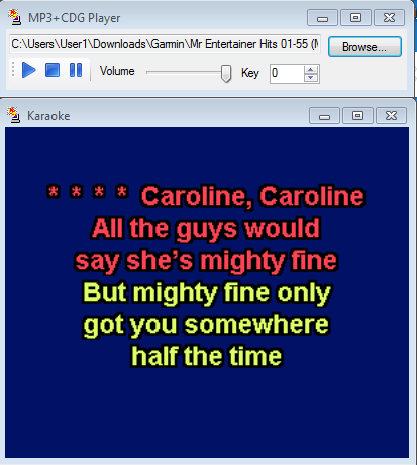Click the "got you somewhere" lyric line
This screenshot has width=417, height=465.
click(206, 325)
